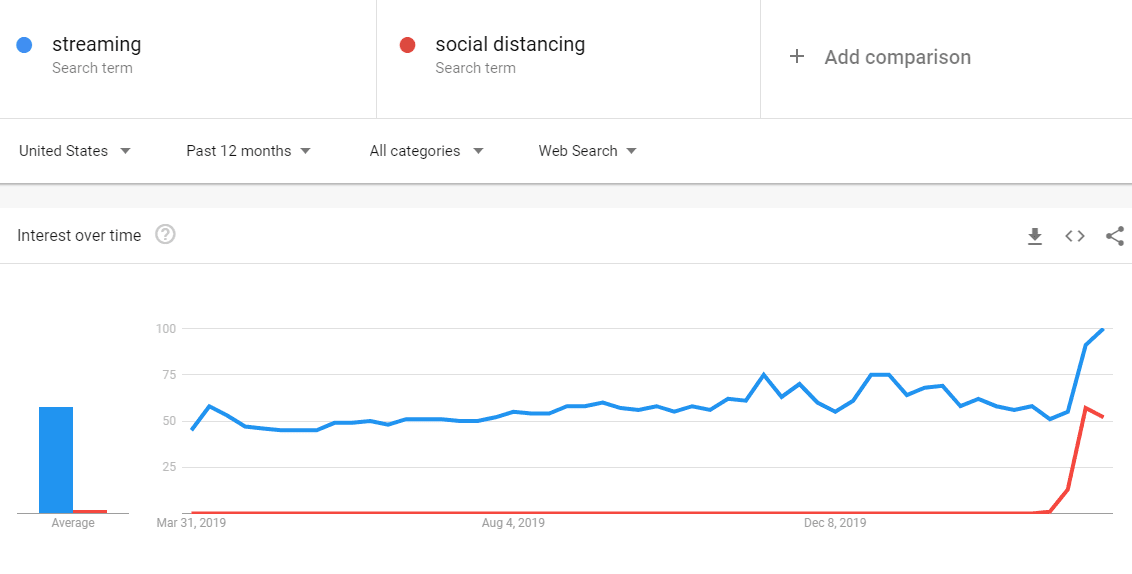Change the Web Search type dropdown
The width and height of the screenshot is (1132, 574).
click(587, 151)
